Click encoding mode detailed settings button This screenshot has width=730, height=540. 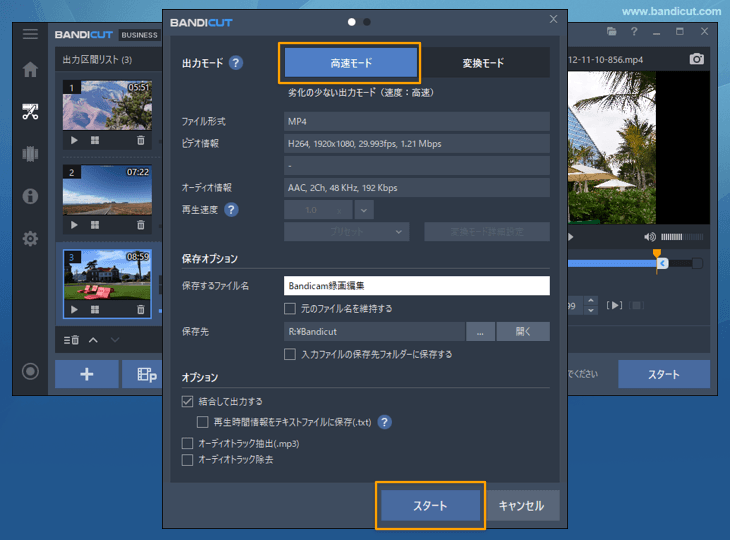coord(487,231)
